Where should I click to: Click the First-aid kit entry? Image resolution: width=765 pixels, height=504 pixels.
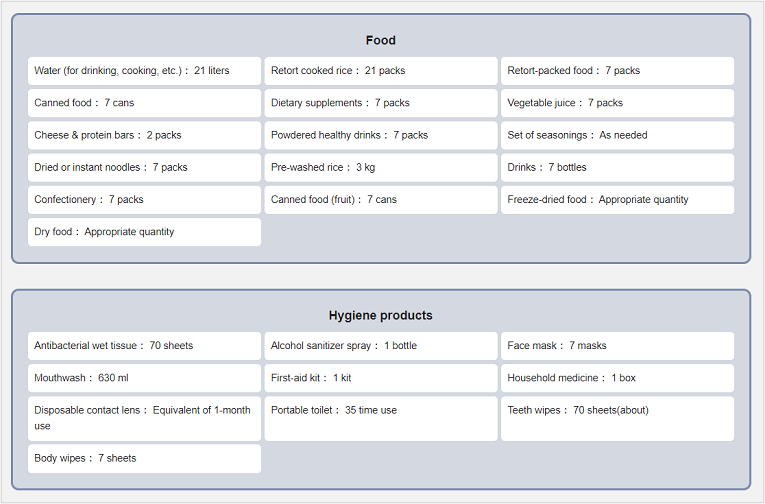(381, 378)
